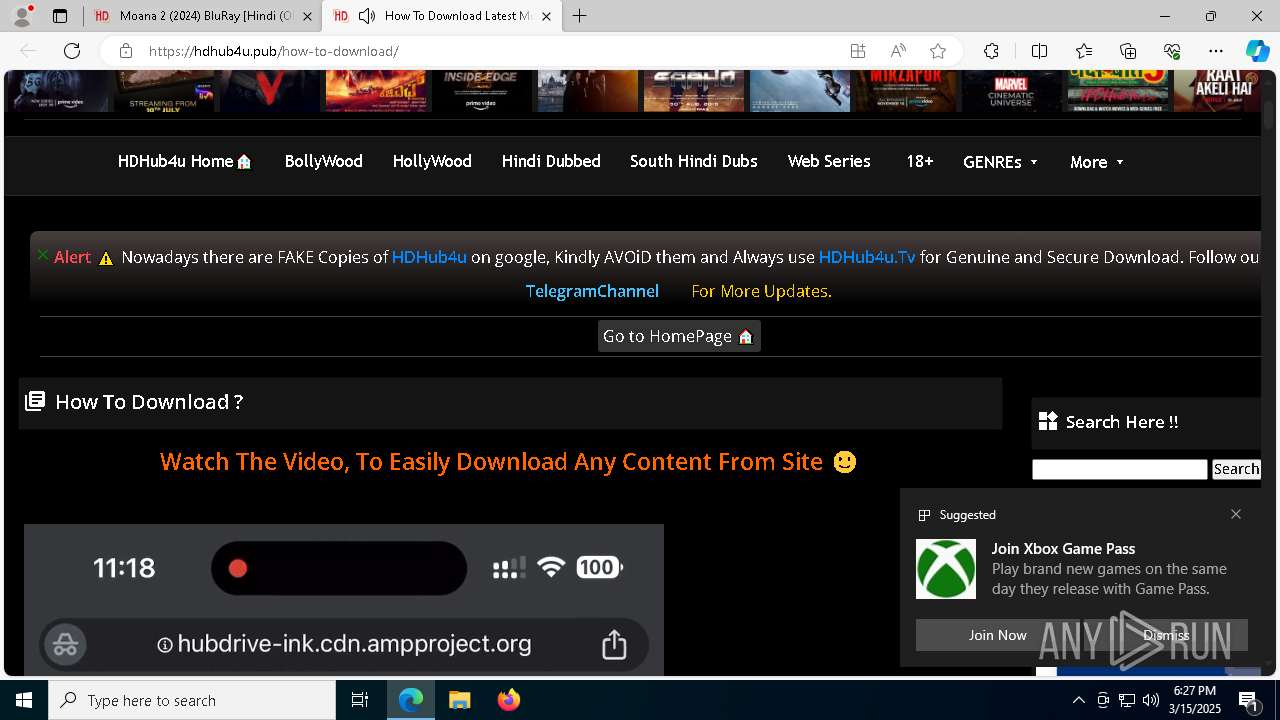Open the volume control in system tray
1280x720 pixels.
(x=1150, y=700)
